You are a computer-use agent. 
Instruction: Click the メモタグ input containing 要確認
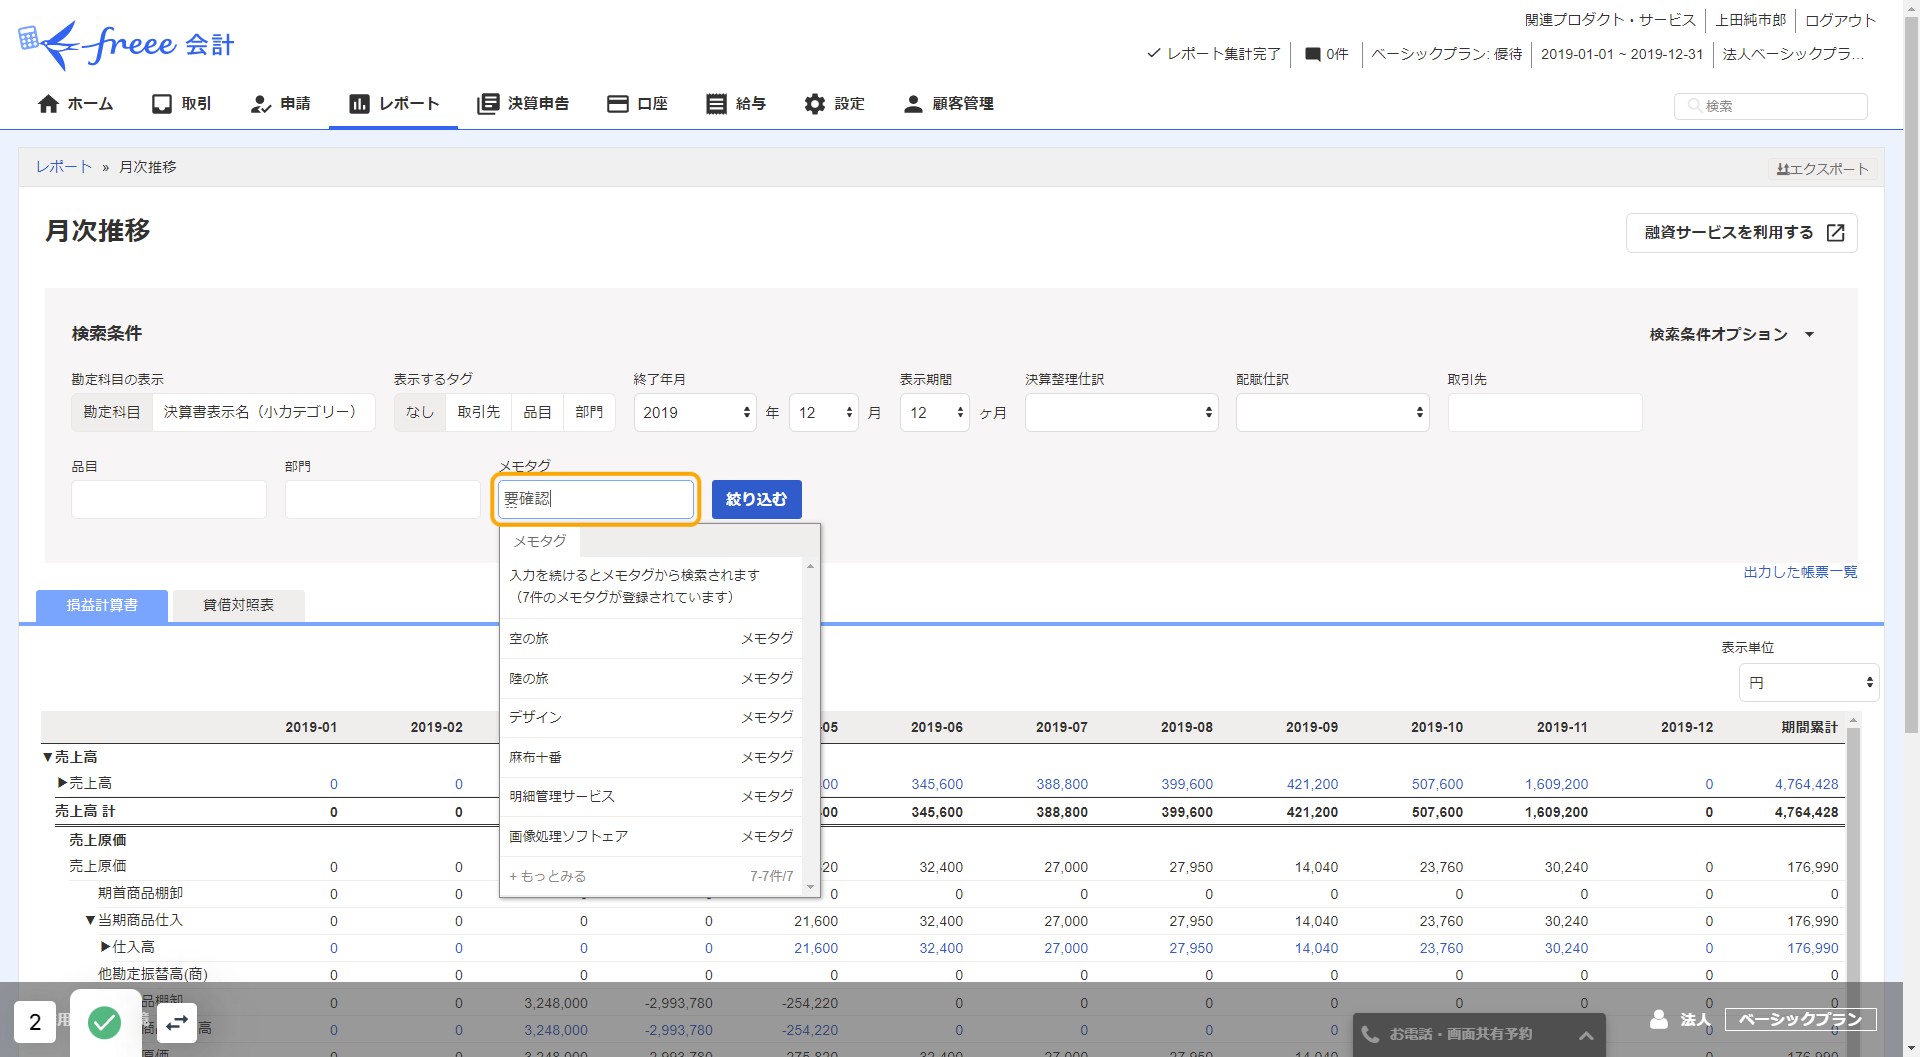click(596, 499)
